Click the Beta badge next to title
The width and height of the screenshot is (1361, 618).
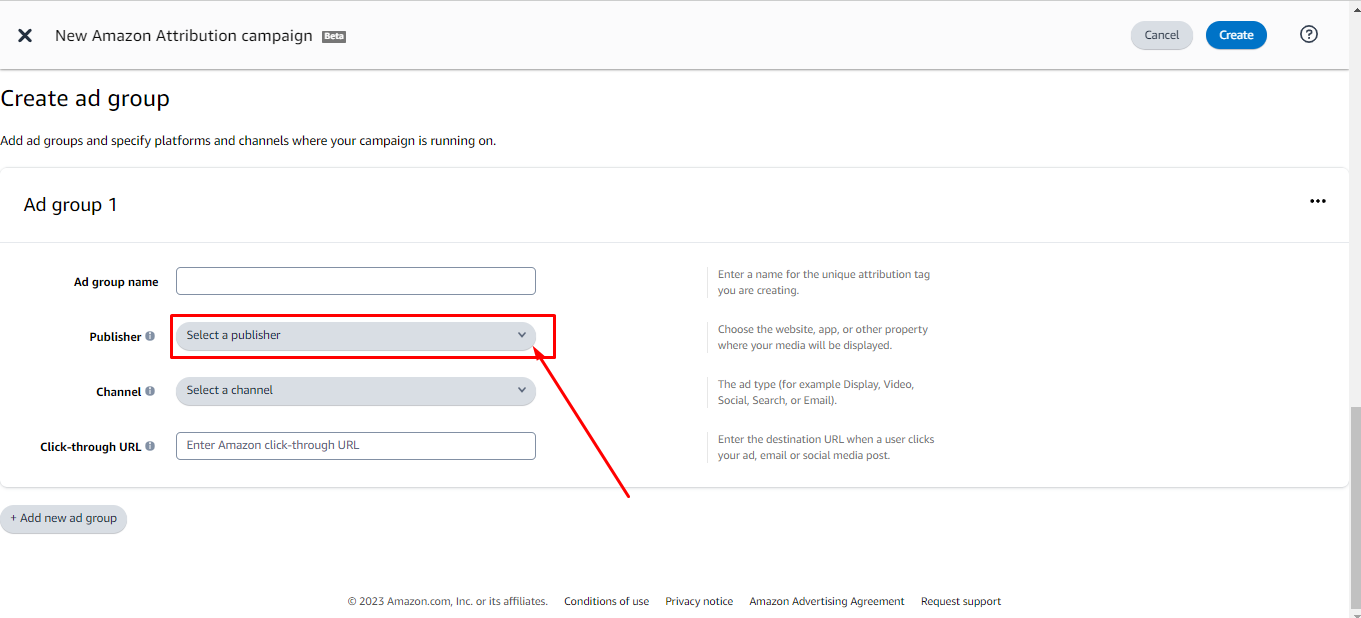(x=334, y=36)
